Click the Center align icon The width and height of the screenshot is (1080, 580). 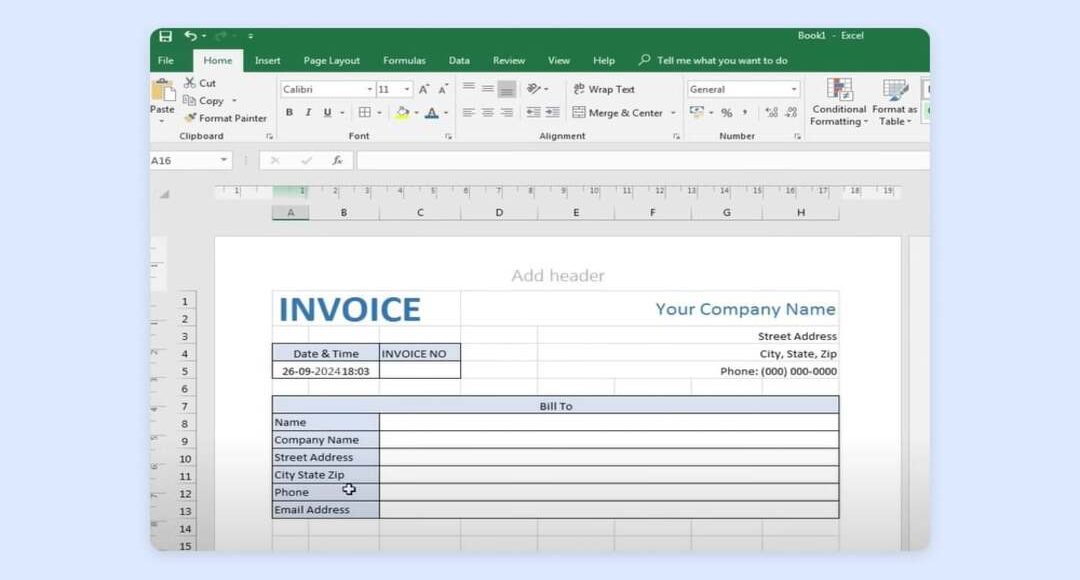point(487,113)
